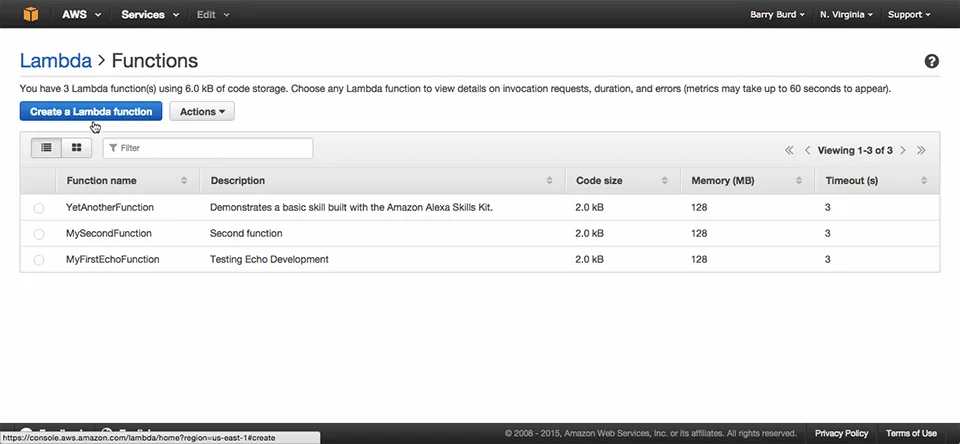
Task: Click the Description column header
Action: (382, 181)
